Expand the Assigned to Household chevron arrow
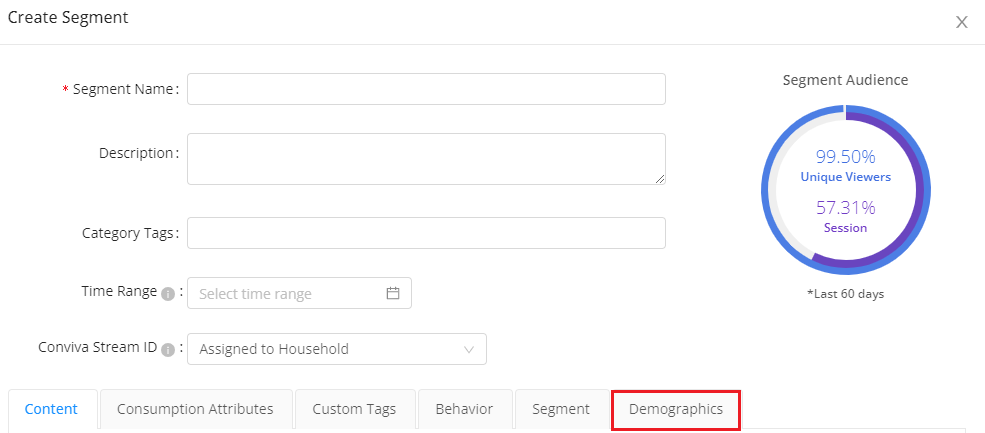 pos(469,349)
